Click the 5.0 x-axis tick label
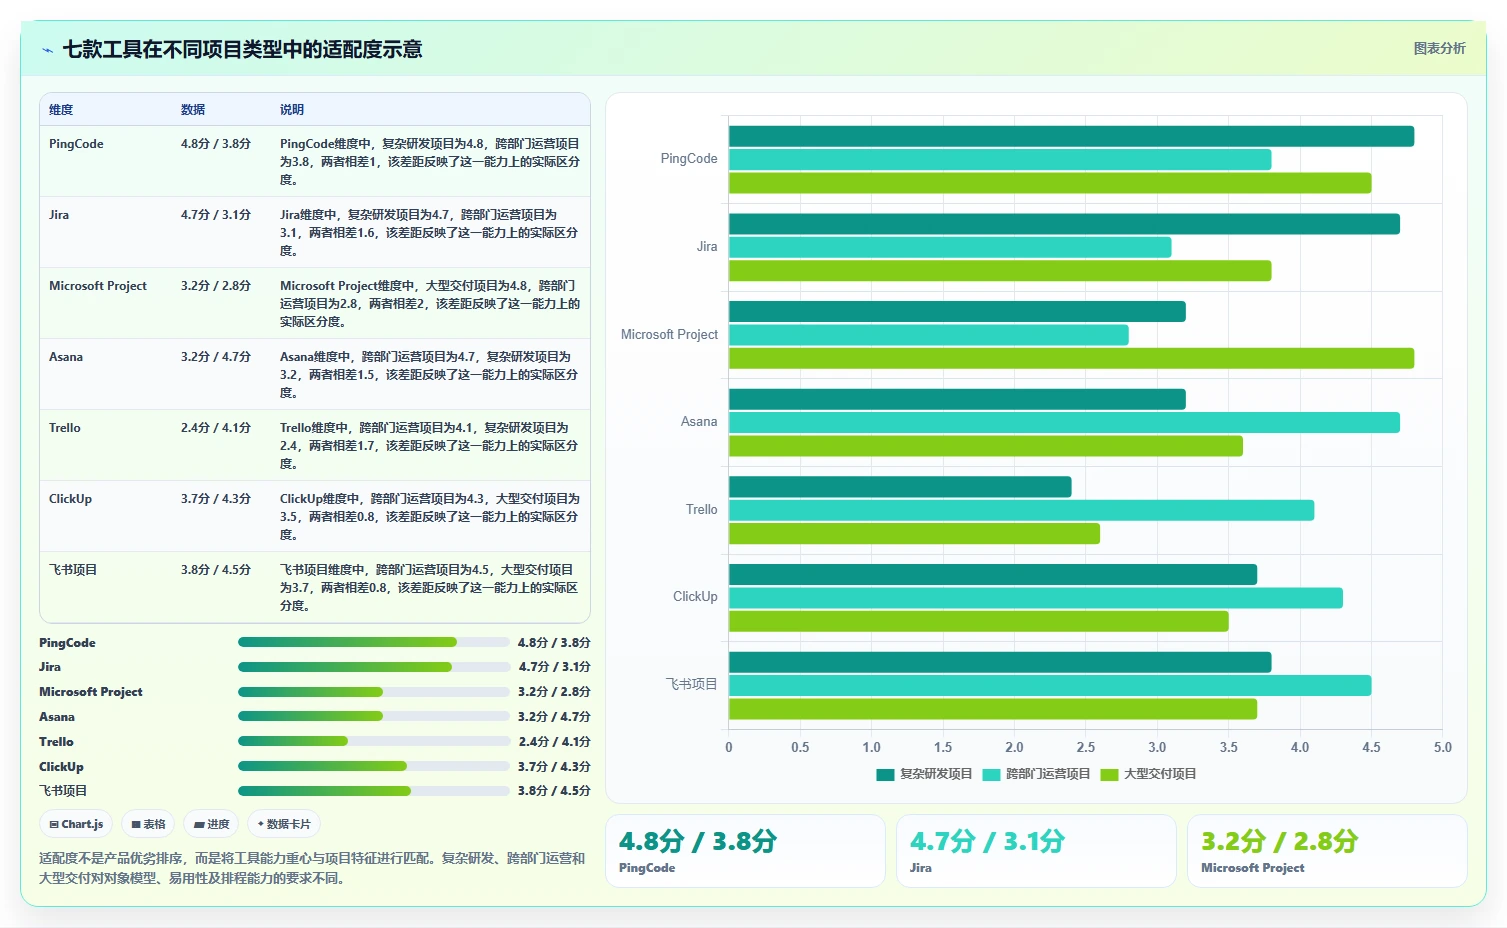This screenshot has height=928, width=1507. coord(1442,747)
